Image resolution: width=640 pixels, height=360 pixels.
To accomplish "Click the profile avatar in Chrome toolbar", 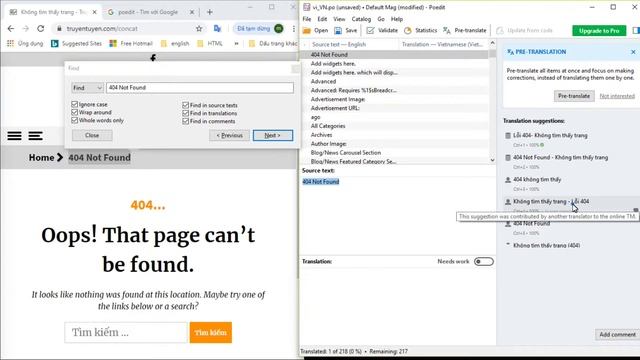I will (x=279, y=29).
